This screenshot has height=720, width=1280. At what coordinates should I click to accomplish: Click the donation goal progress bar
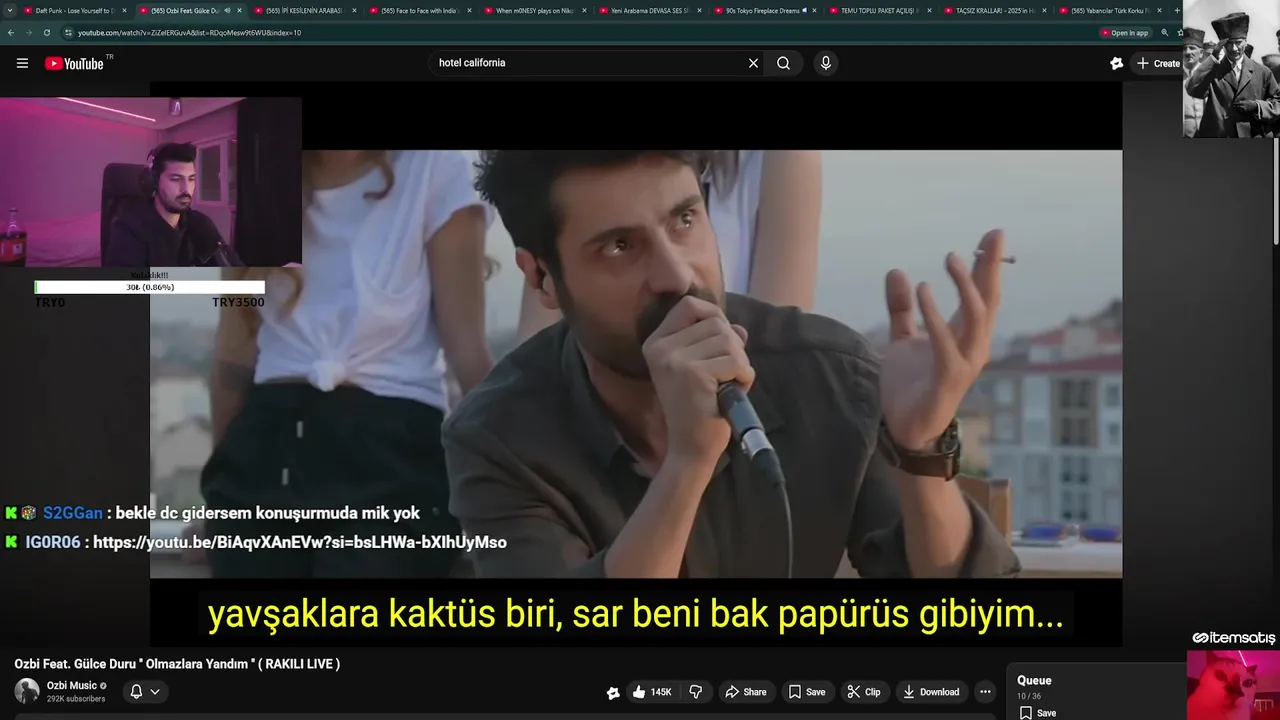click(150, 287)
